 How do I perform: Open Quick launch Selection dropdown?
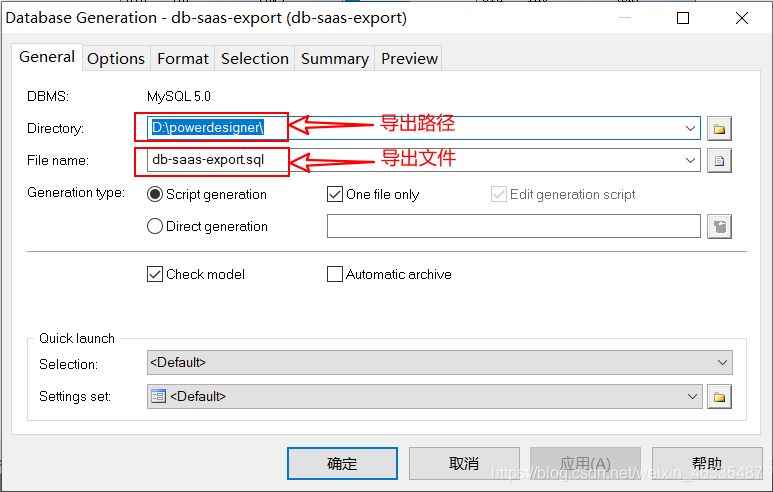click(440, 363)
